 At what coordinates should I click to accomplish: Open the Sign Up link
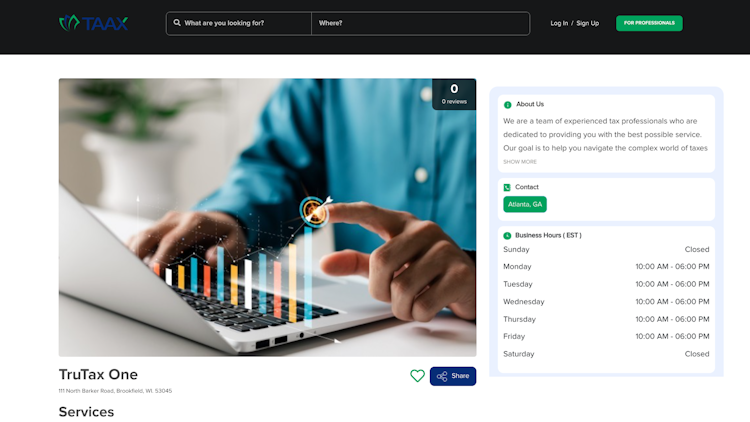click(587, 23)
